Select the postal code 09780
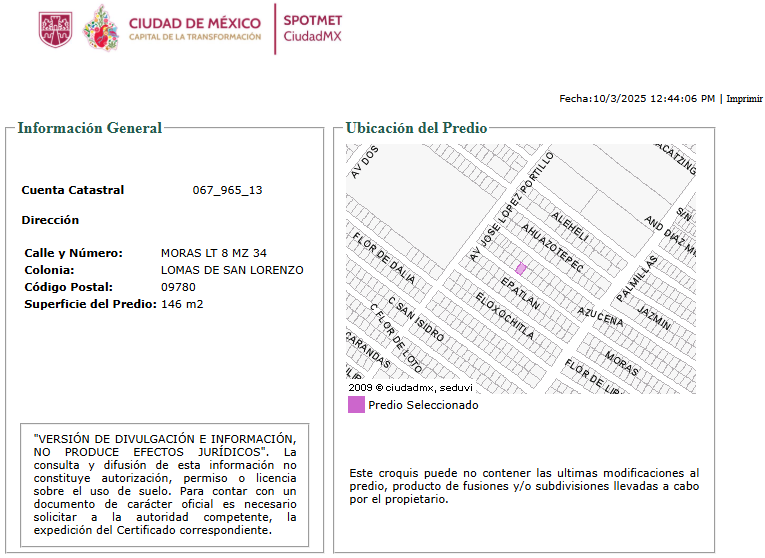Image resolution: width=765 pixels, height=558 pixels. click(178, 287)
